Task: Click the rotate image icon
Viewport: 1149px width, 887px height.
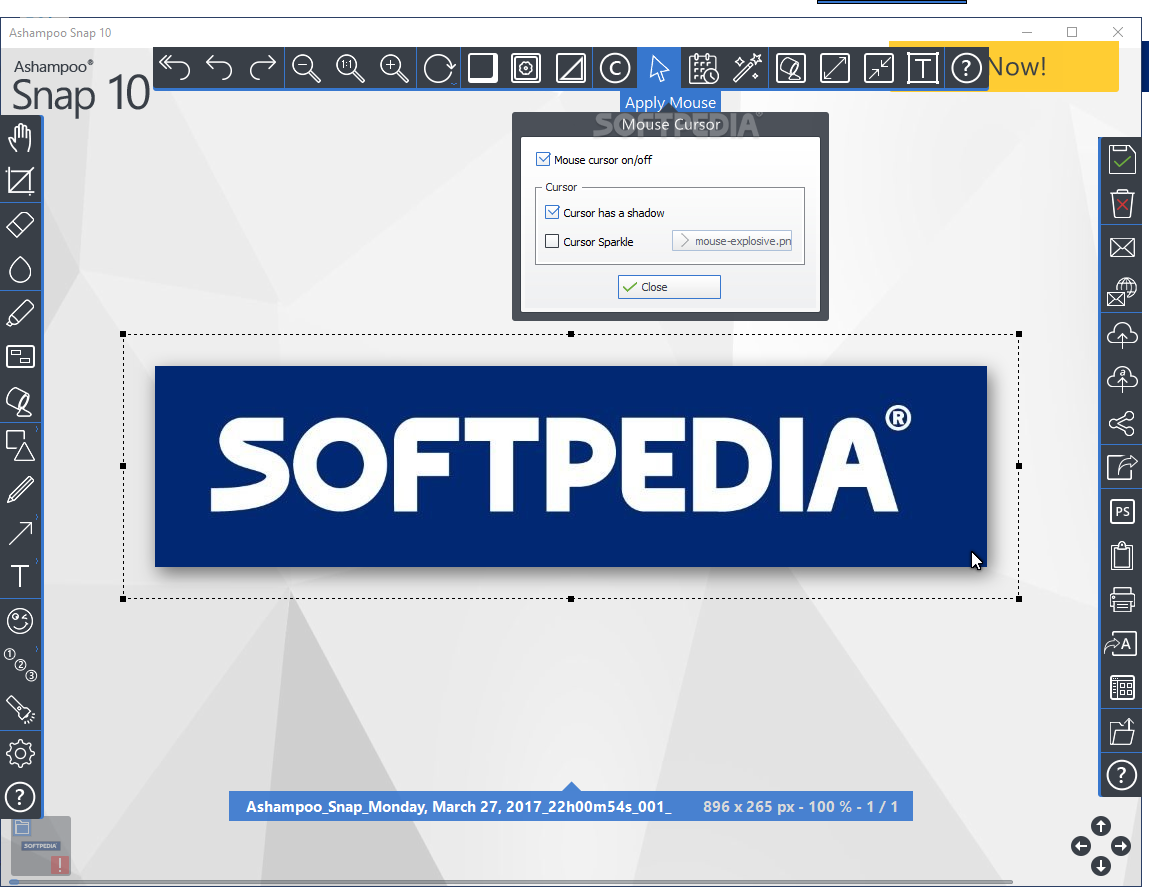Action: click(x=439, y=68)
